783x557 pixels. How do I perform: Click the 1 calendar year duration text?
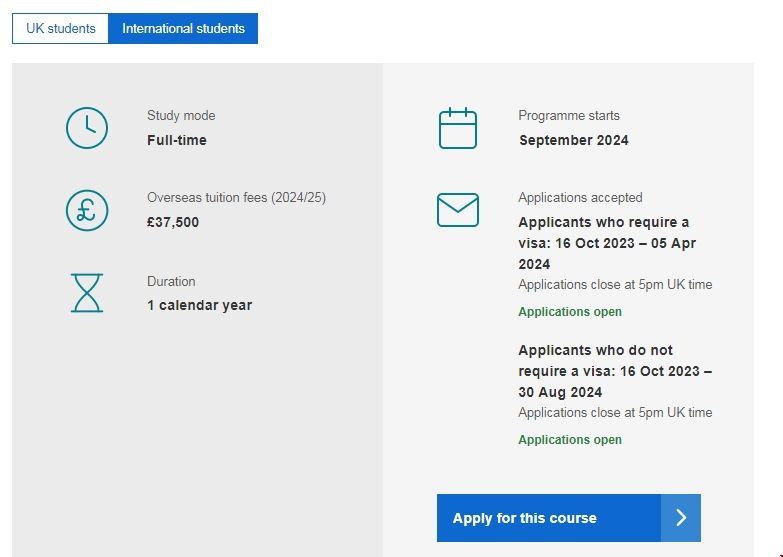coord(199,305)
